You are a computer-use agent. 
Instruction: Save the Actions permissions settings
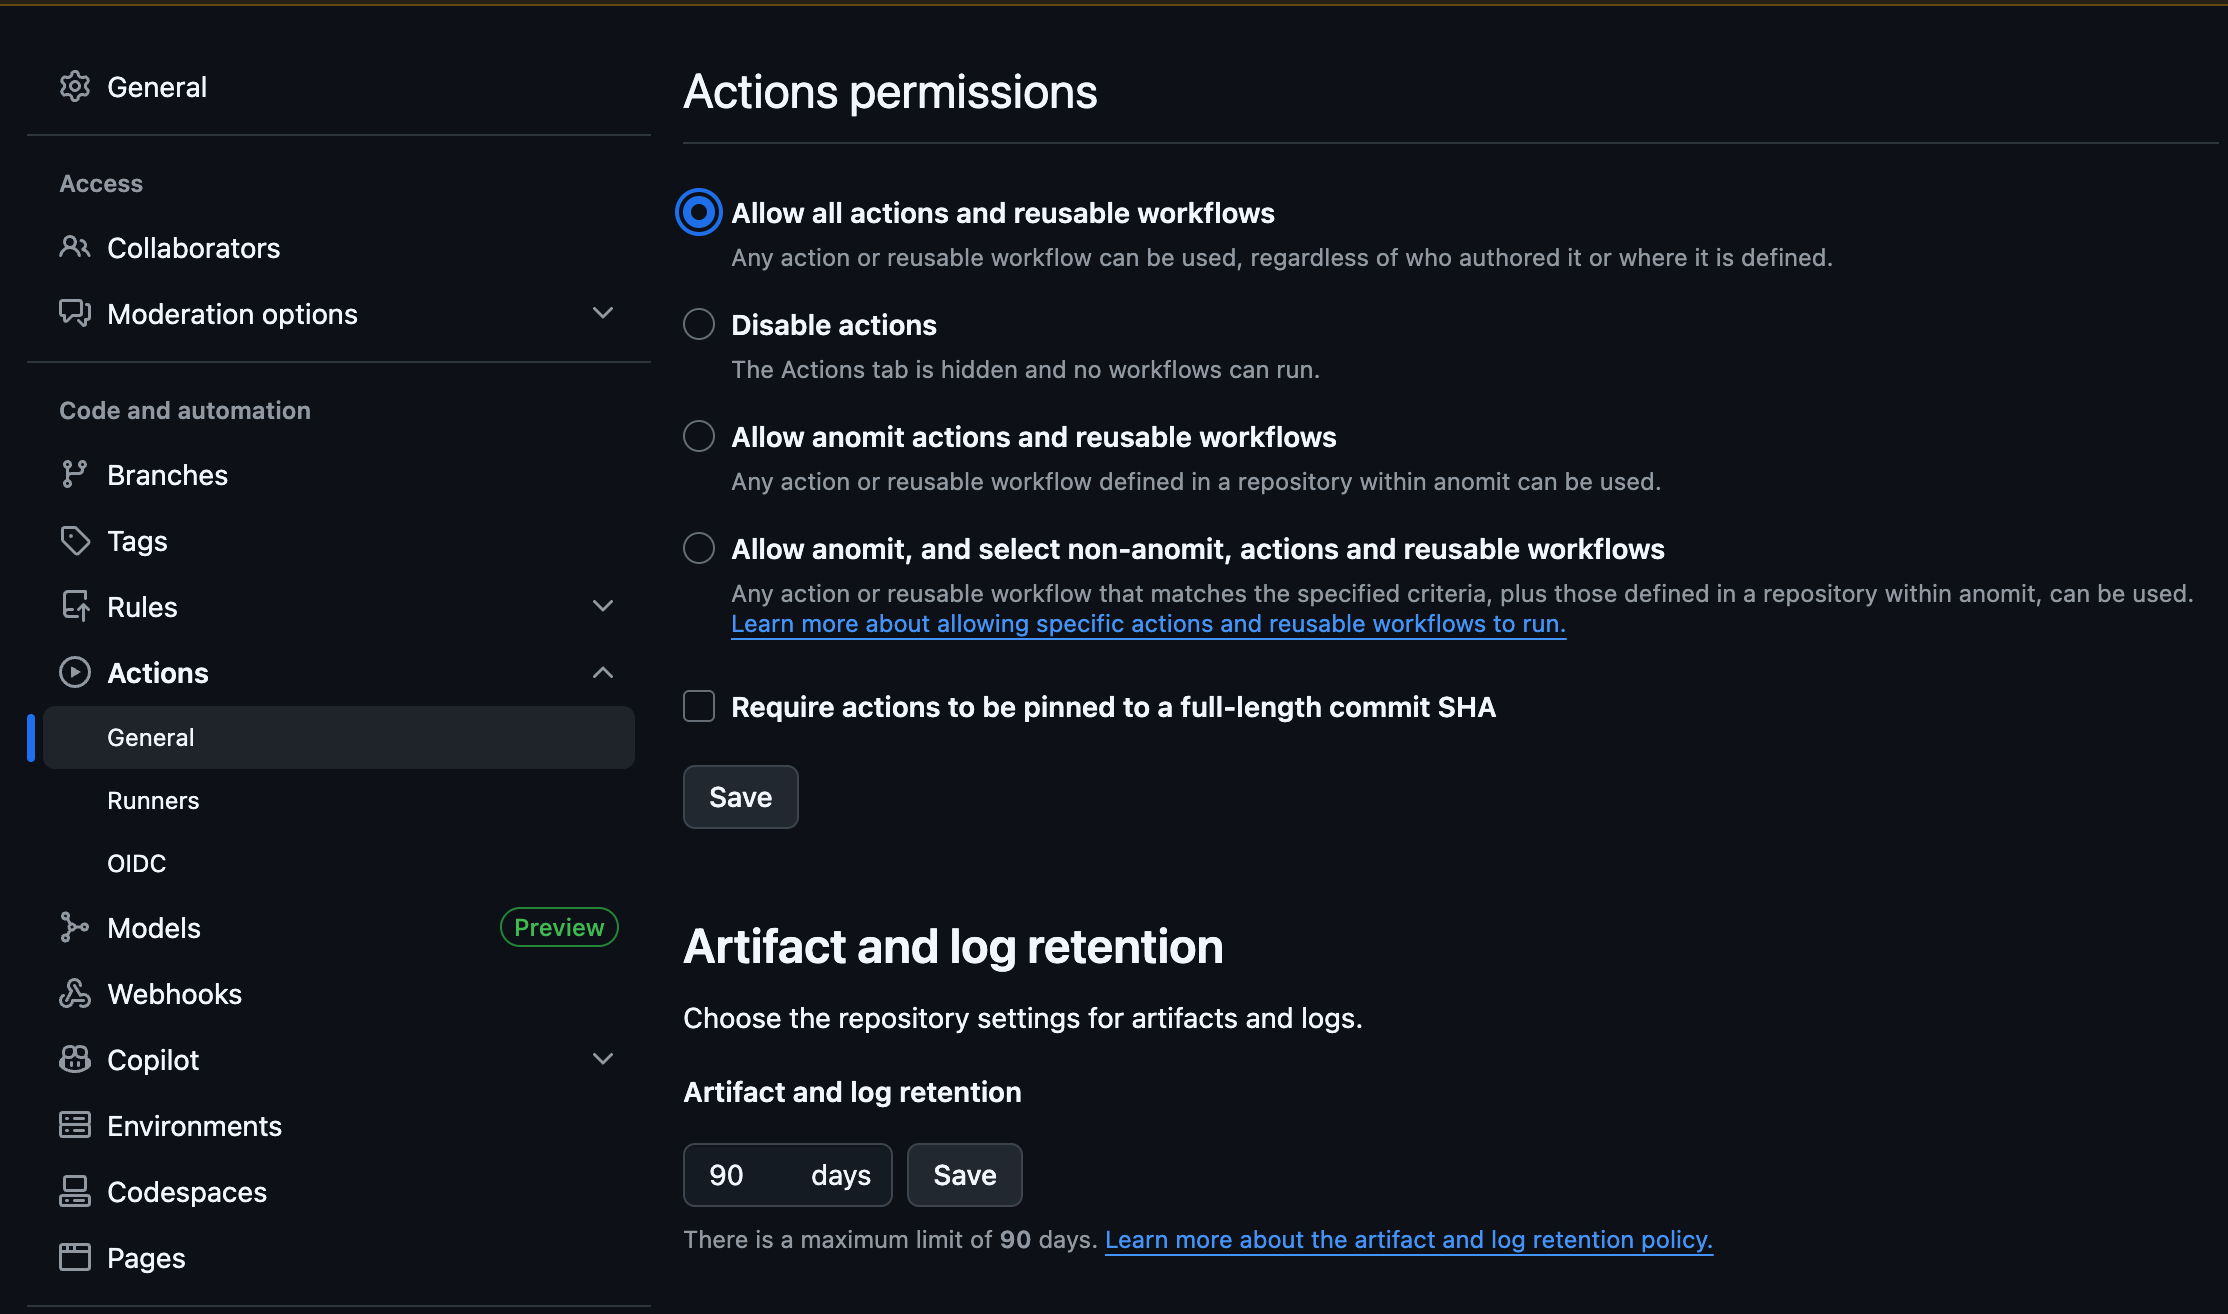coord(740,797)
